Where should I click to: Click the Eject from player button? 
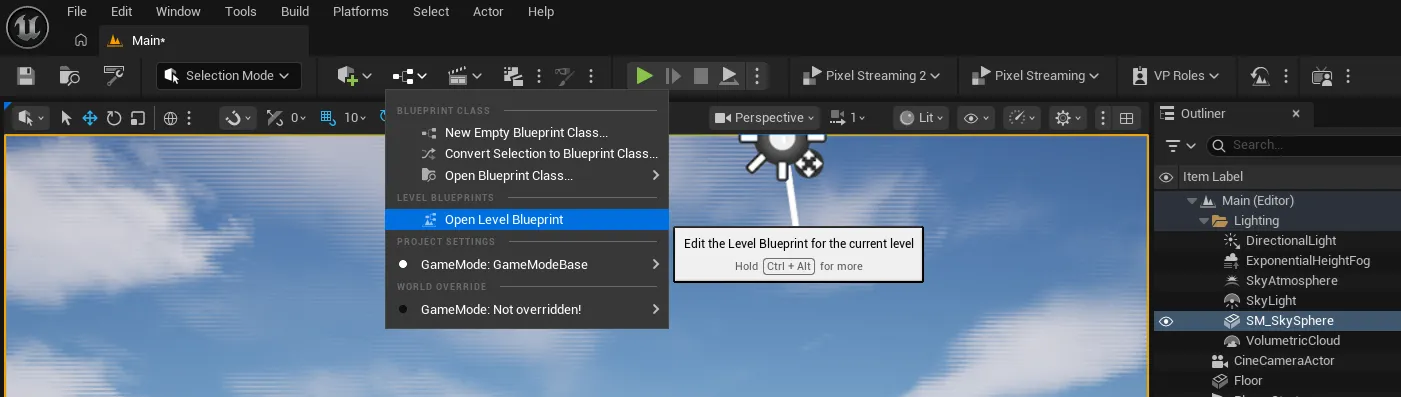click(x=730, y=75)
